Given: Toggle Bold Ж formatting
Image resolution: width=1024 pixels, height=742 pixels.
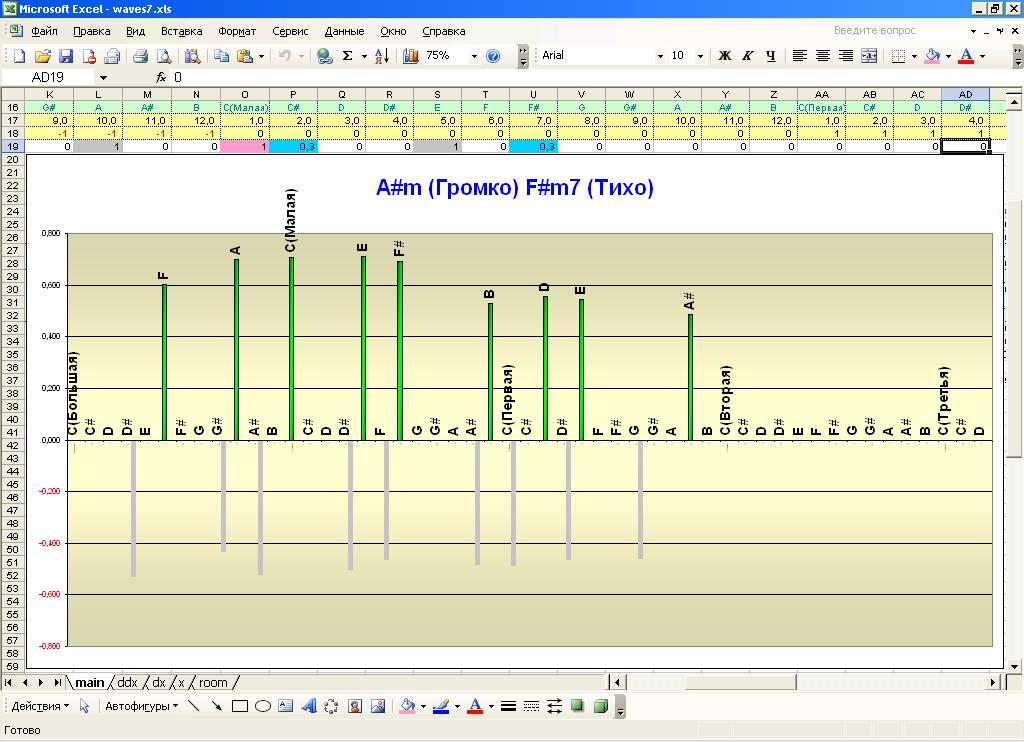Looking at the screenshot, I should click(724, 56).
